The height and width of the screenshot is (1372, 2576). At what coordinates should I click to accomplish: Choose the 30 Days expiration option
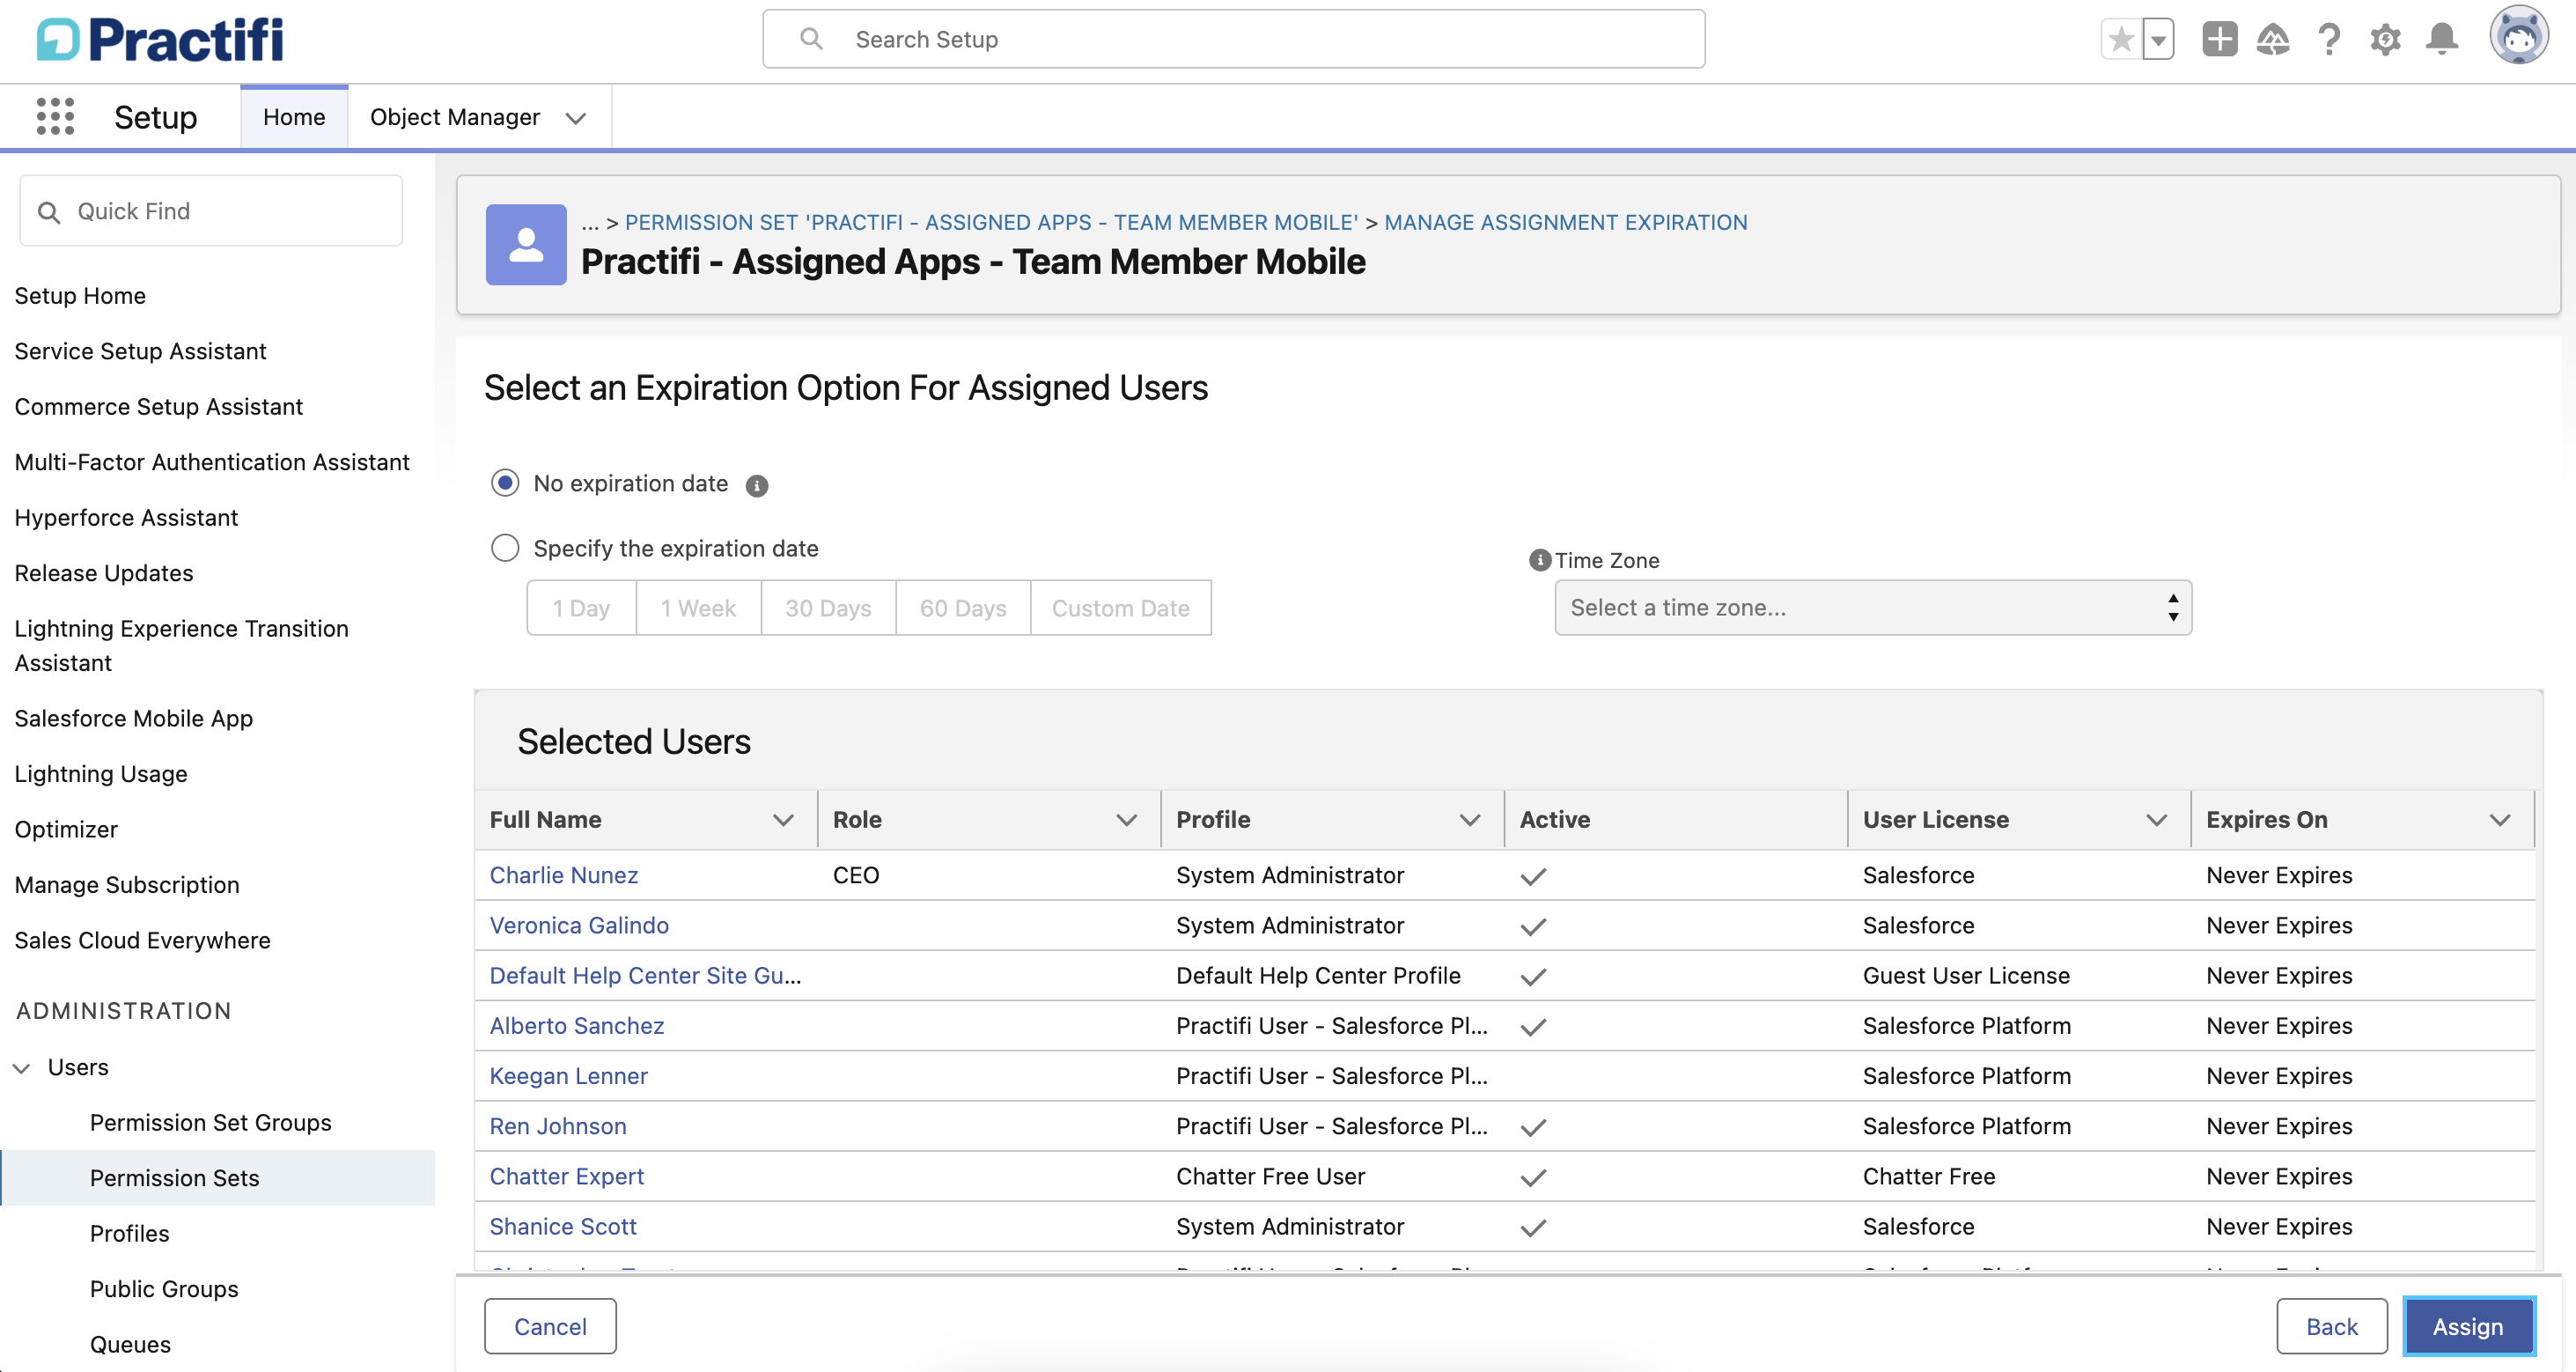(828, 608)
